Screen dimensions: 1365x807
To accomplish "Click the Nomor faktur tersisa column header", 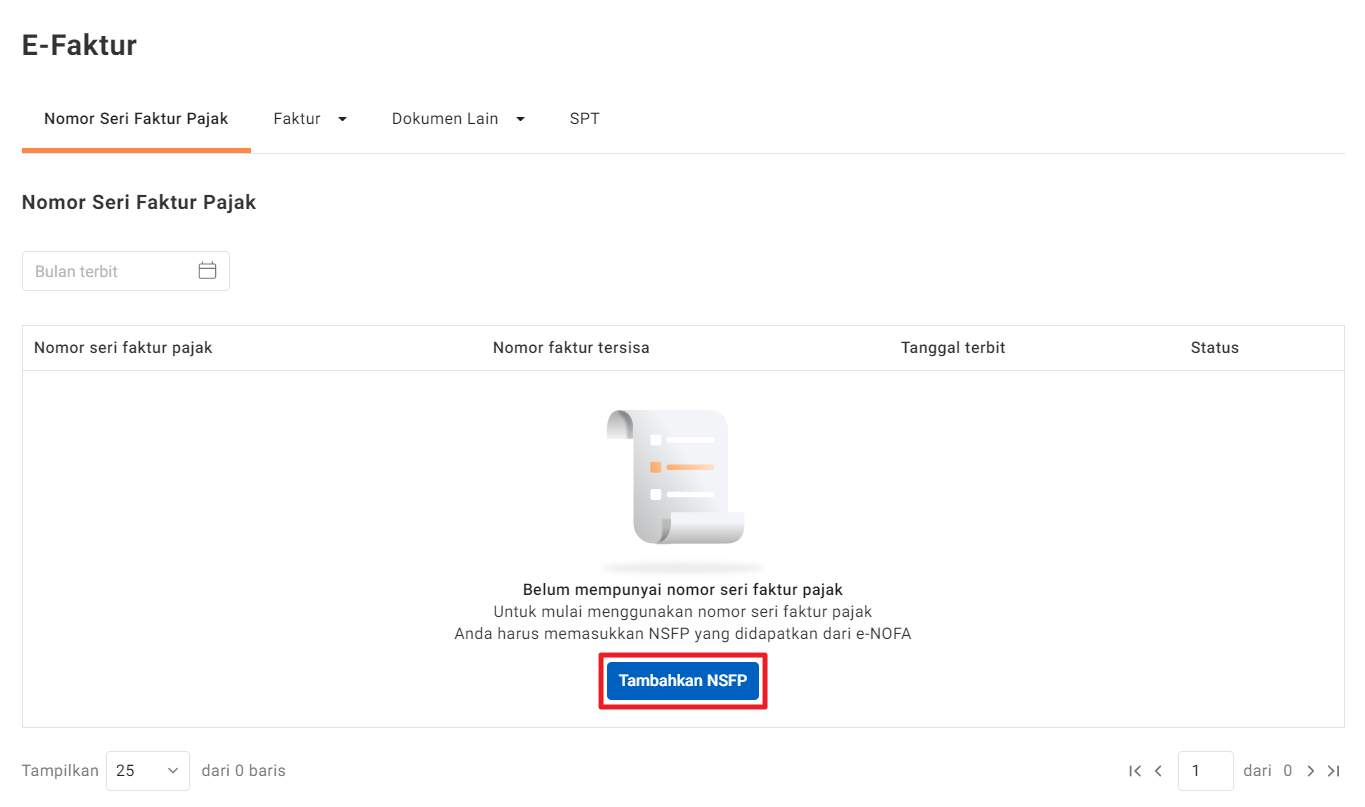I will [x=571, y=348].
